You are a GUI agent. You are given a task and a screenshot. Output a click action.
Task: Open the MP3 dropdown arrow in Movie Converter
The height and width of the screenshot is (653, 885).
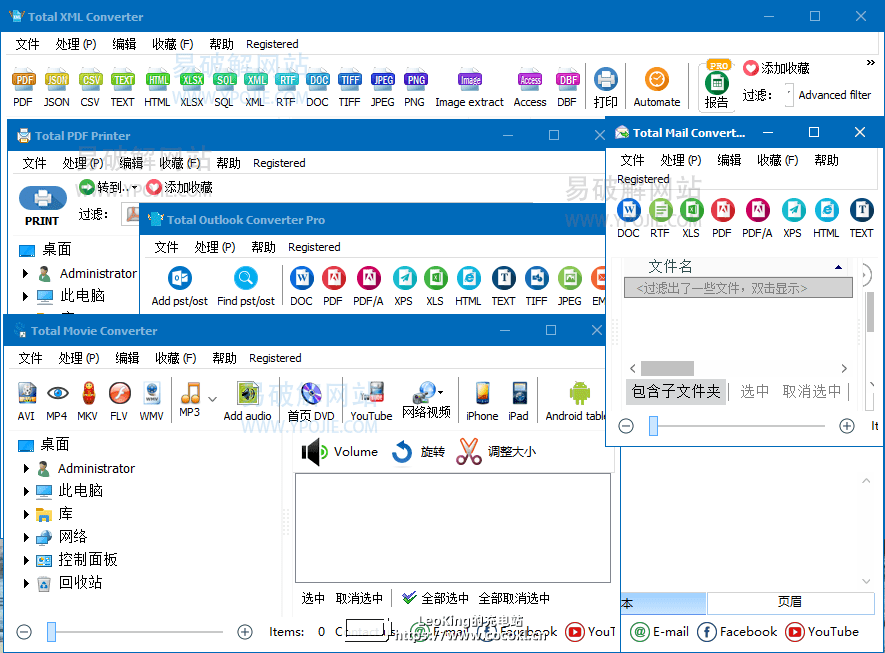[x=213, y=399]
